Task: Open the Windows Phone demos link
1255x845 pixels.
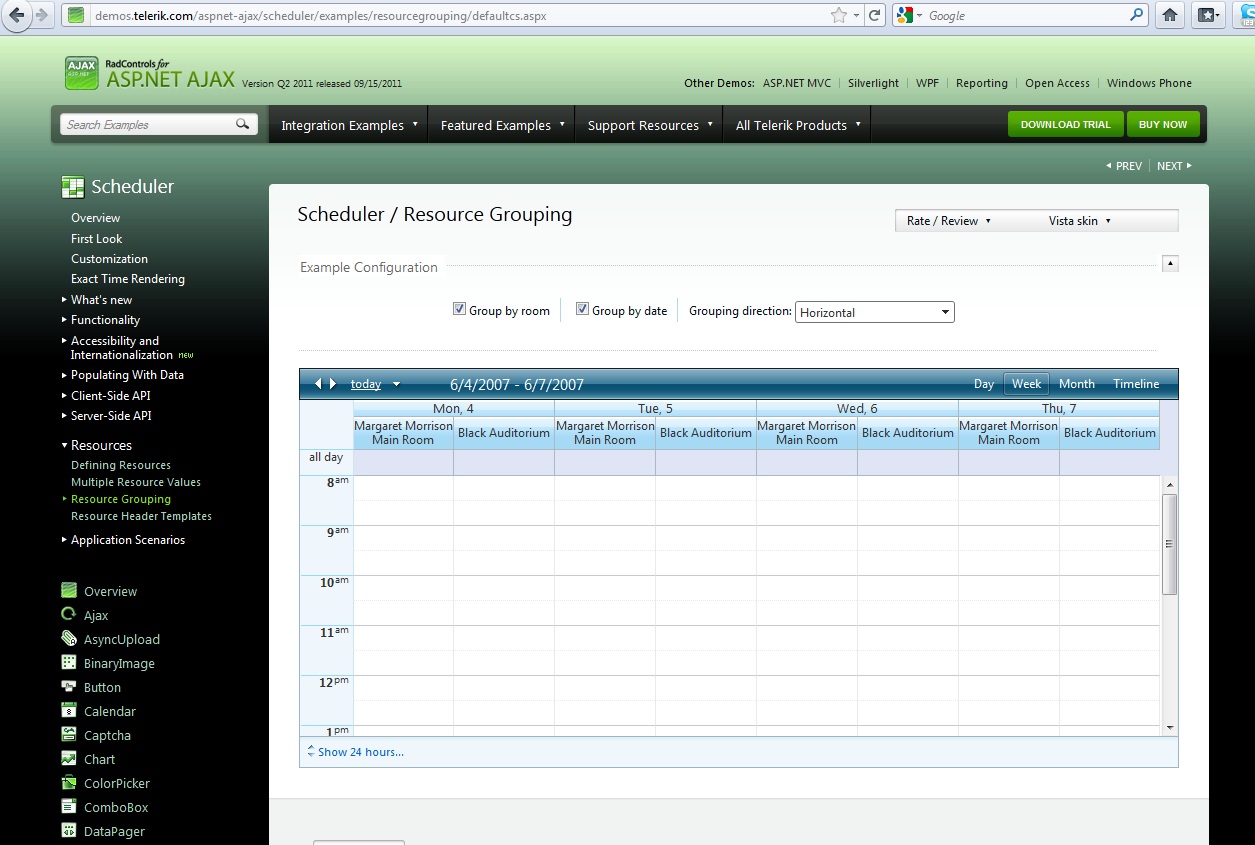Action: [1149, 83]
